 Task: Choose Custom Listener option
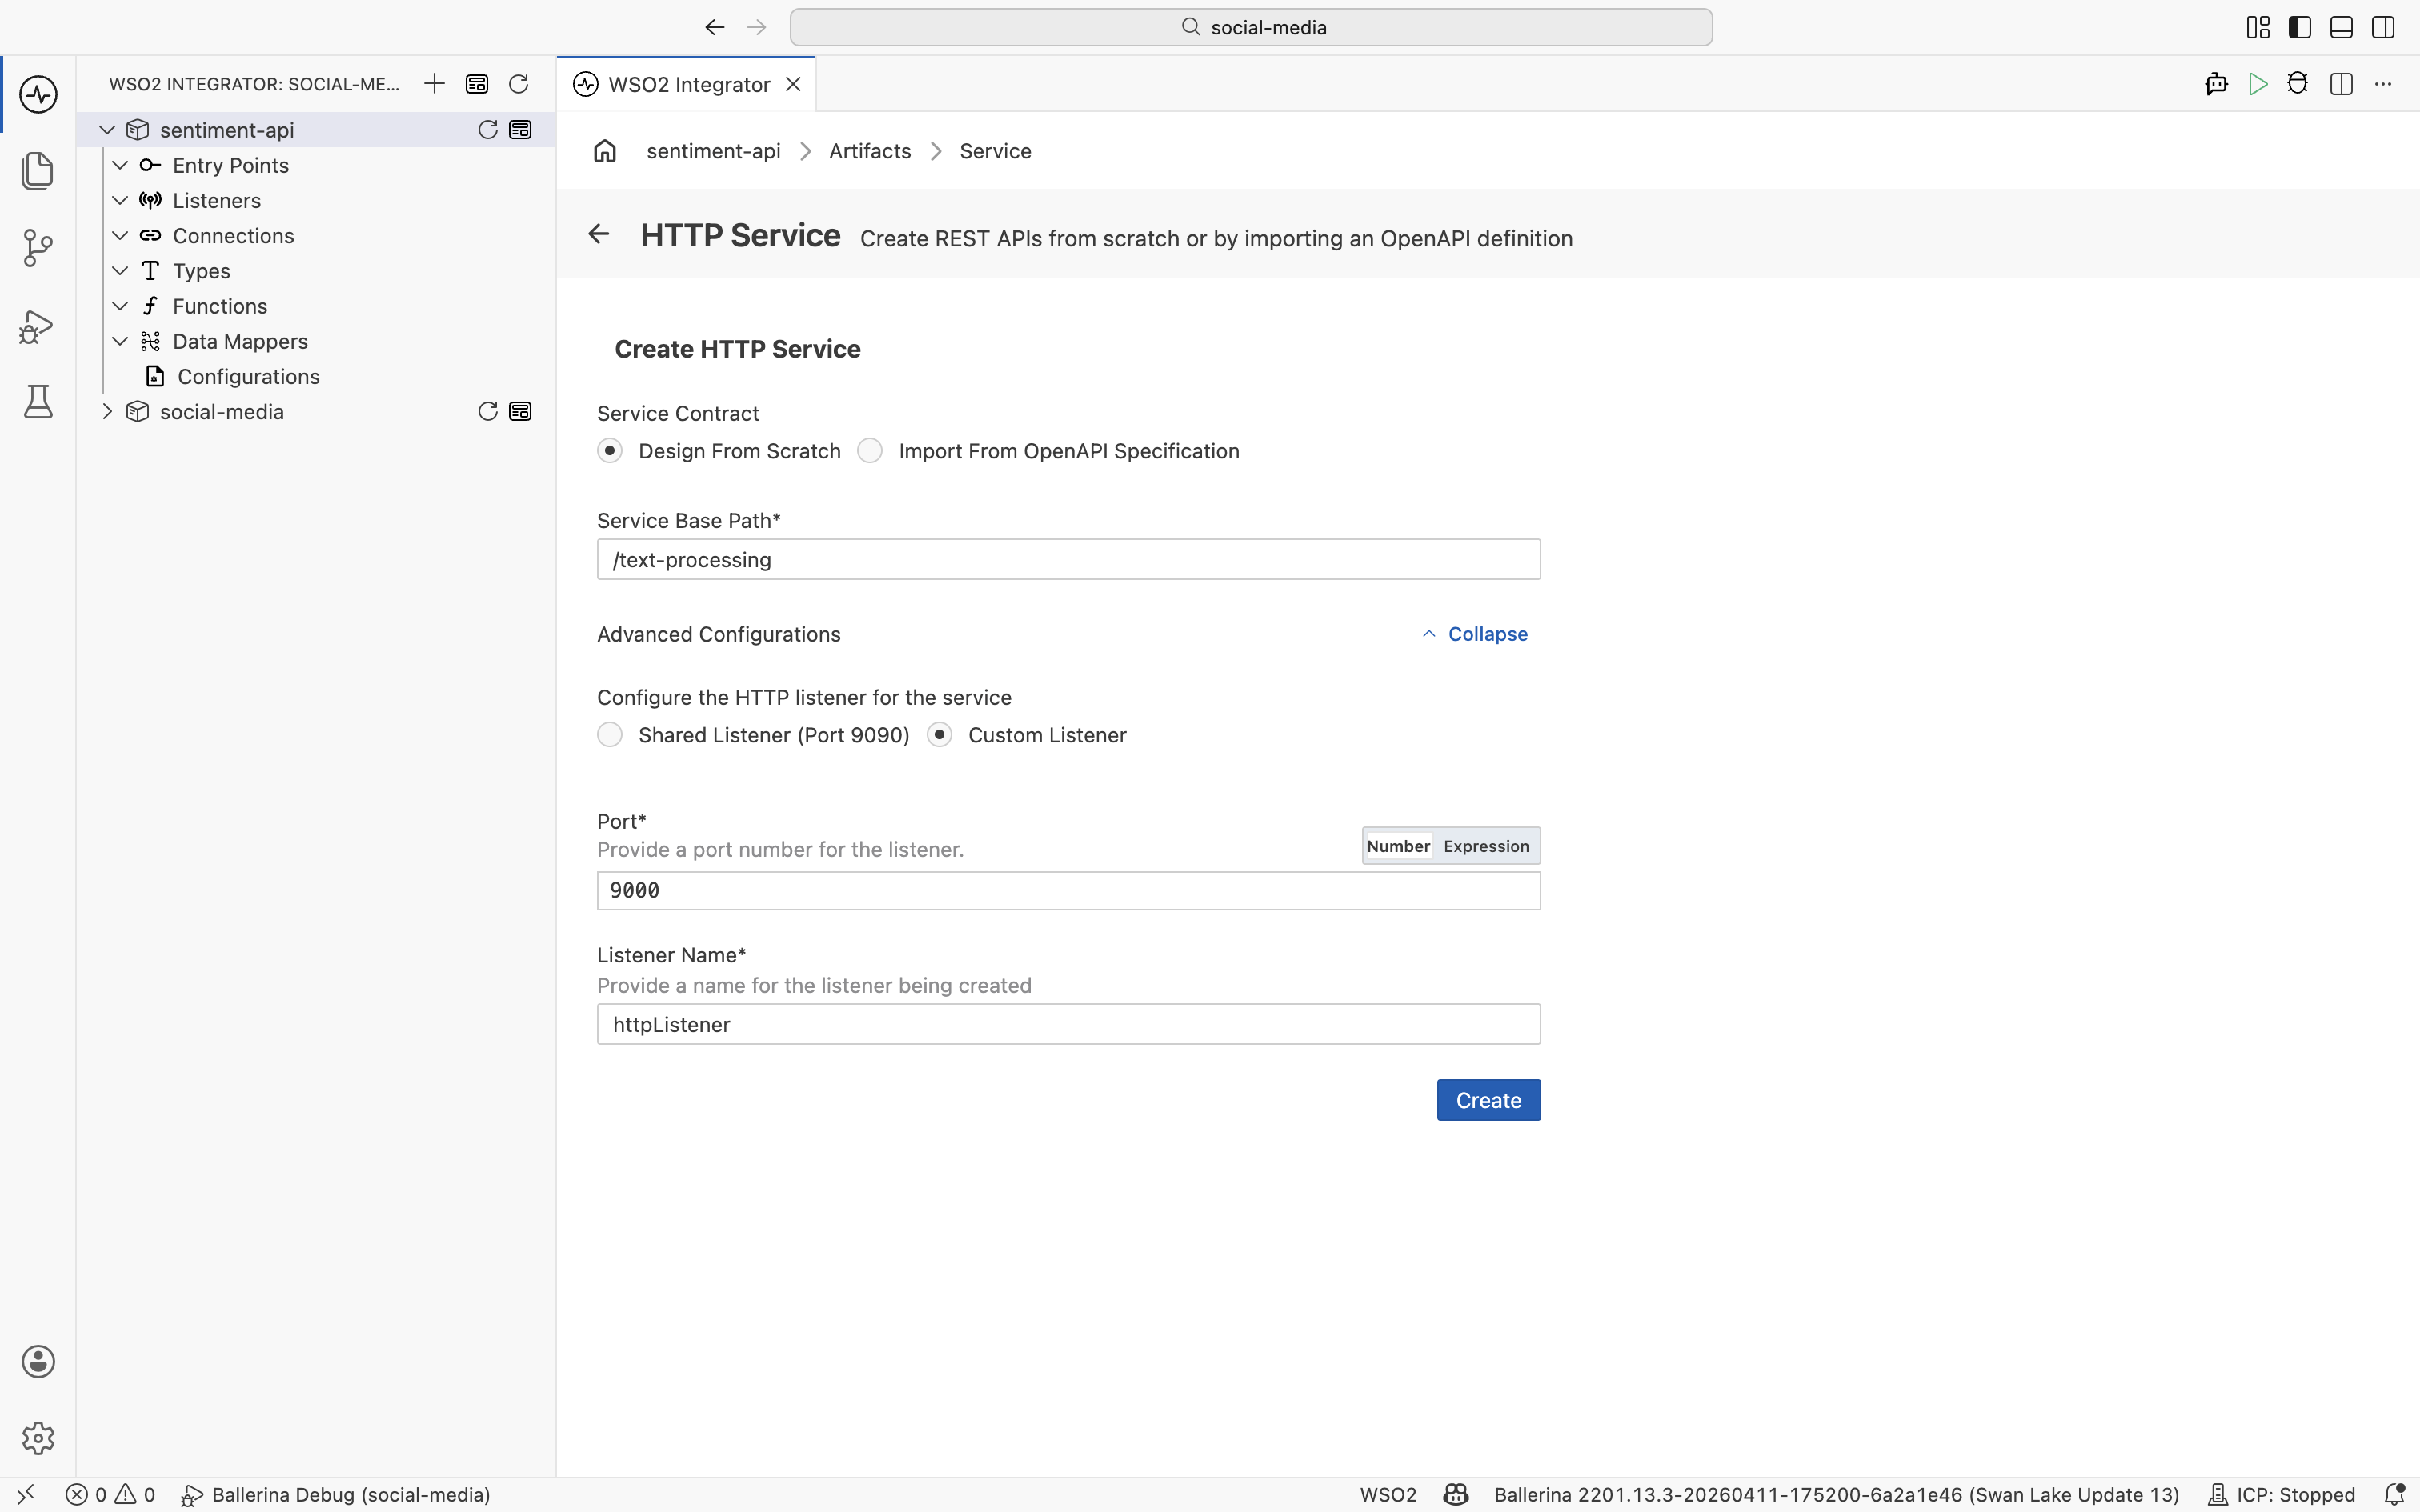pos(939,735)
